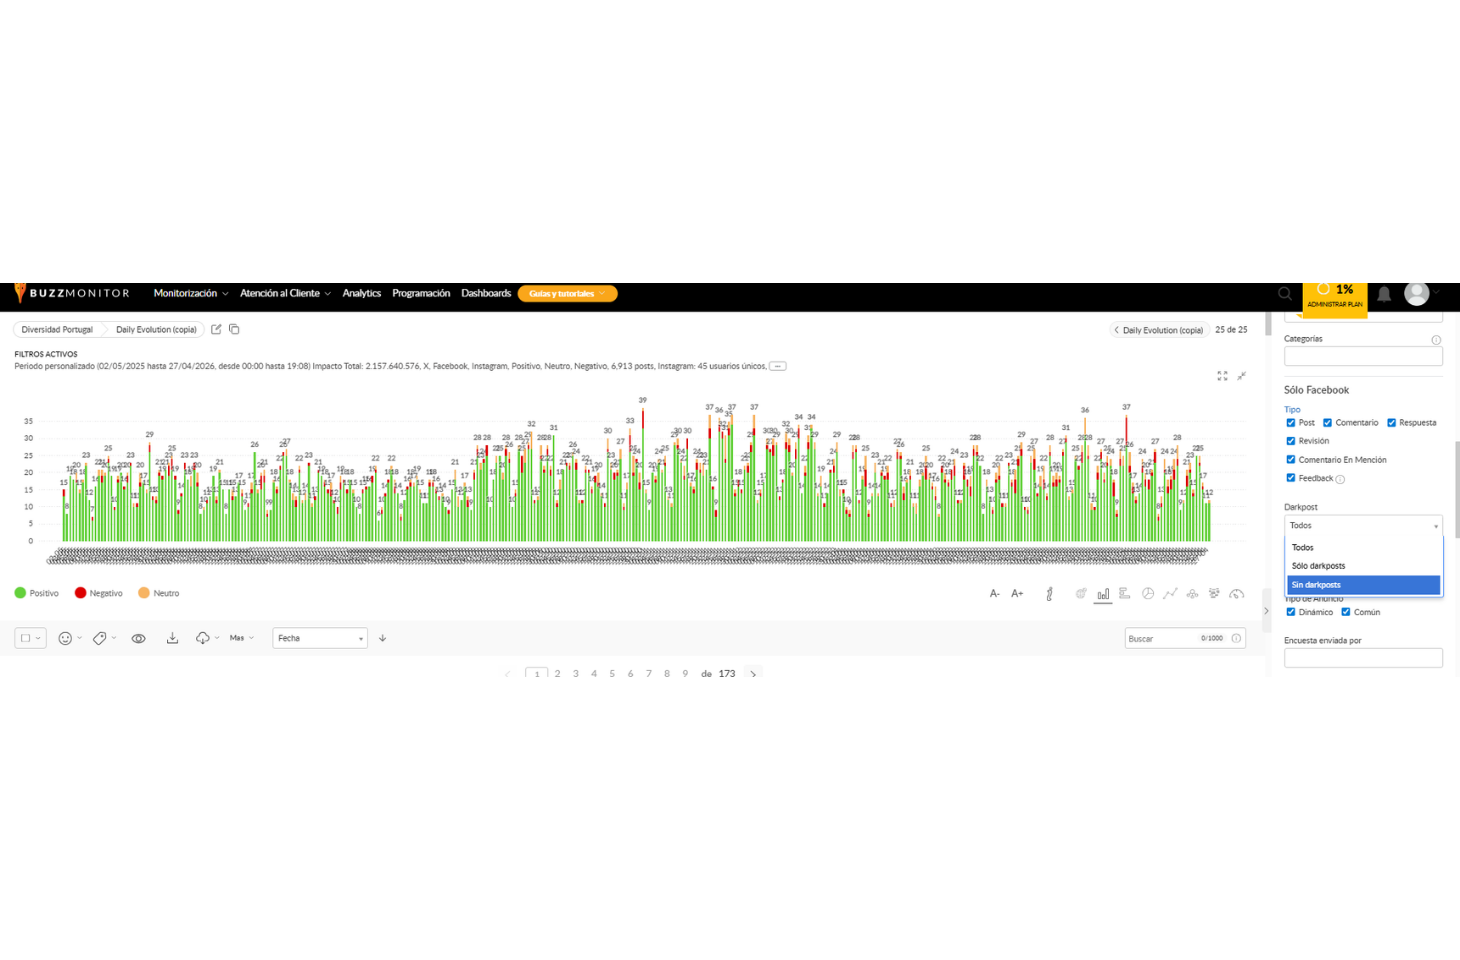The width and height of the screenshot is (1460, 960).
Task: Disable the Comentario En Mención checkbox
Action: (1291, 460)
